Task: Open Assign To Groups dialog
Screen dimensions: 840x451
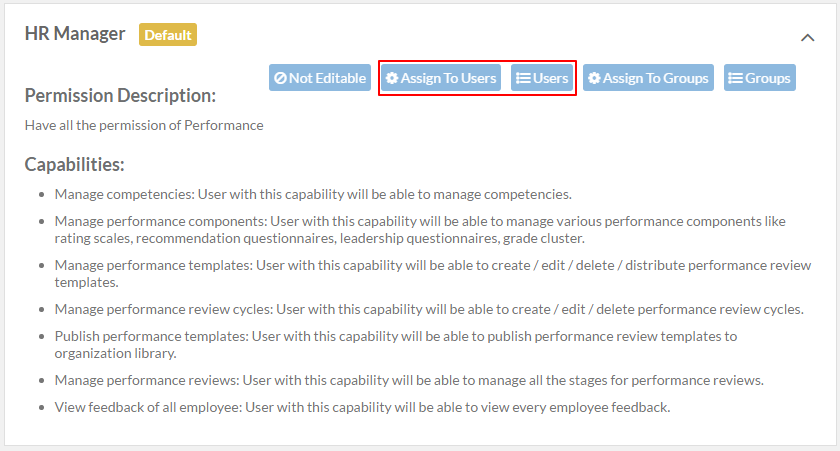Action: point(648,78)
